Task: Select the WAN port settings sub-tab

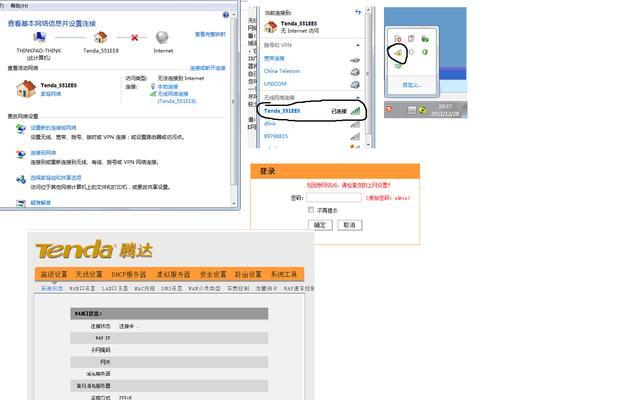Action: click(x=82, y=288)
